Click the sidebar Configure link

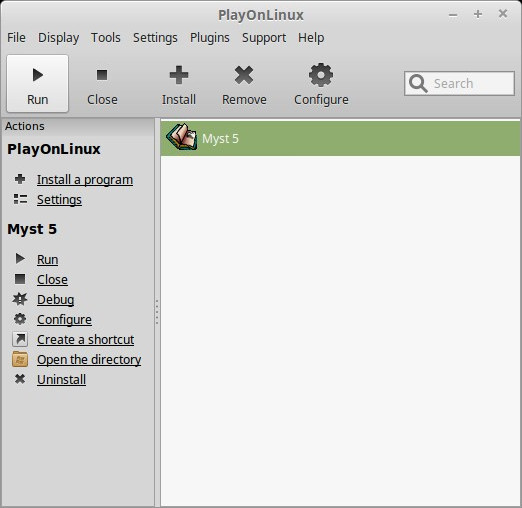tap(64, 320)
